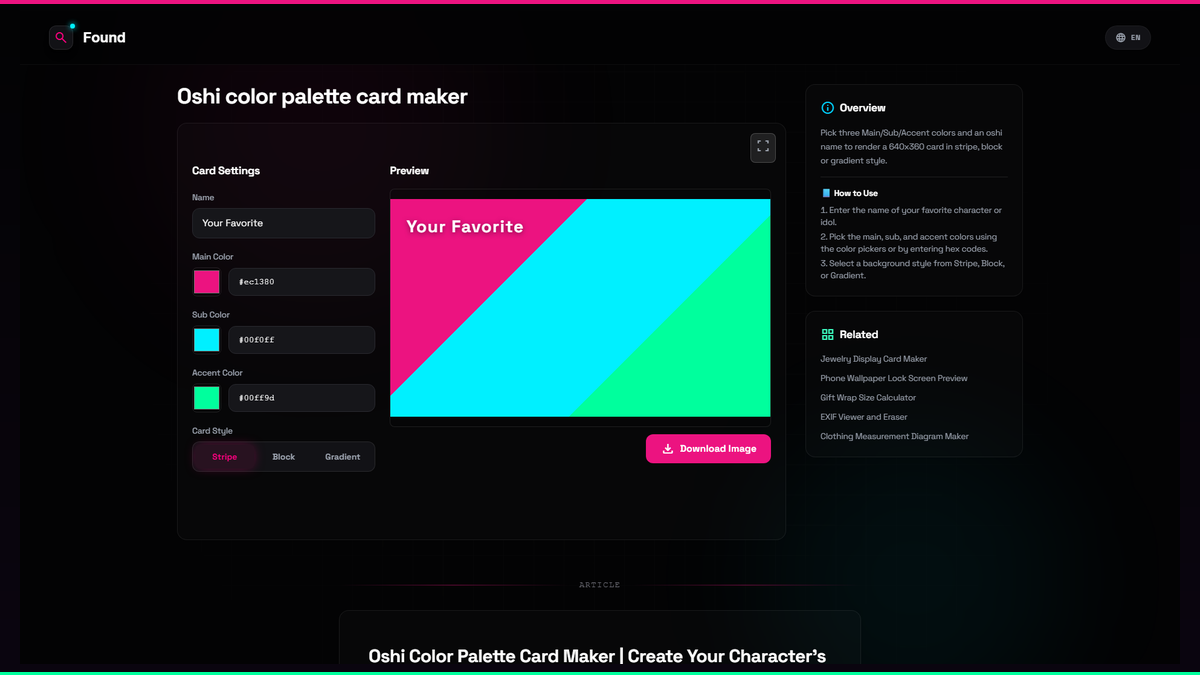Select the Gradient card style
The width and height of the screenshot is (1200, 675).
coord(342,457)
